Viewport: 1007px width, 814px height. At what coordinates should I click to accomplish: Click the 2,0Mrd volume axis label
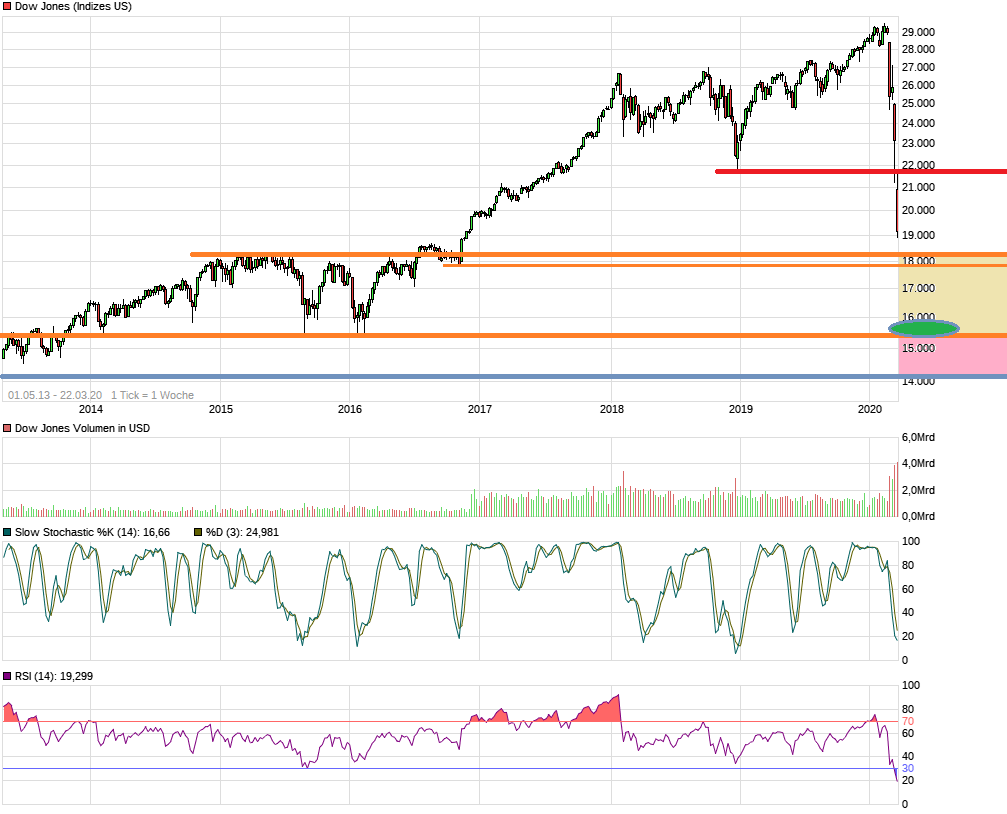(x=918, y=490)
